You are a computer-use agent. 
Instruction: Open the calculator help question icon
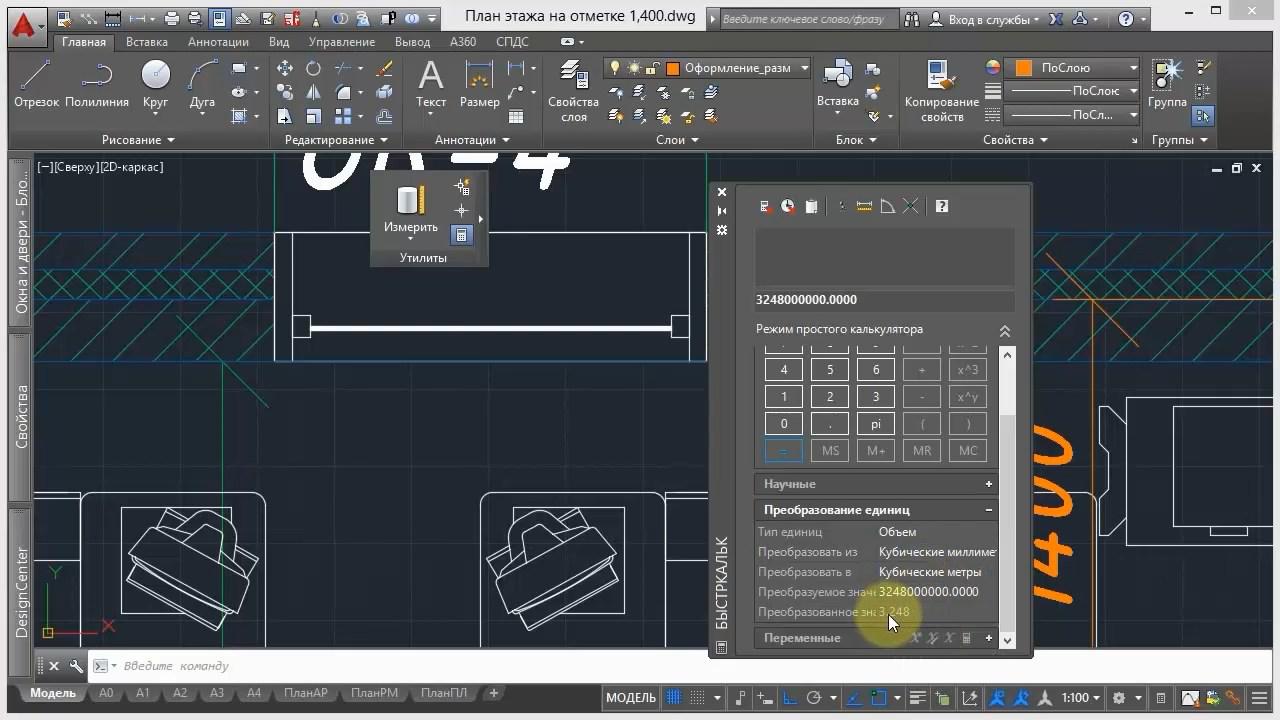(941, 206)
